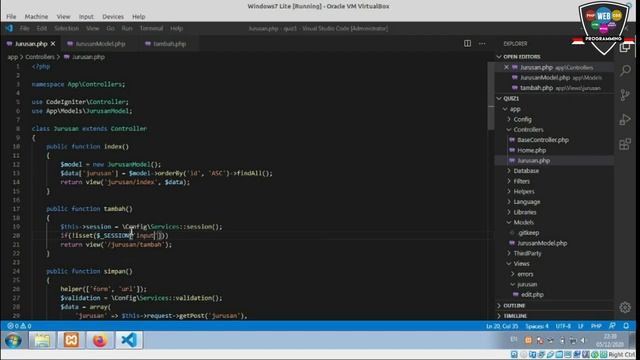Open the Manage gear menu
The width and height of the screenshot is (640, 360).
point(625,307)
